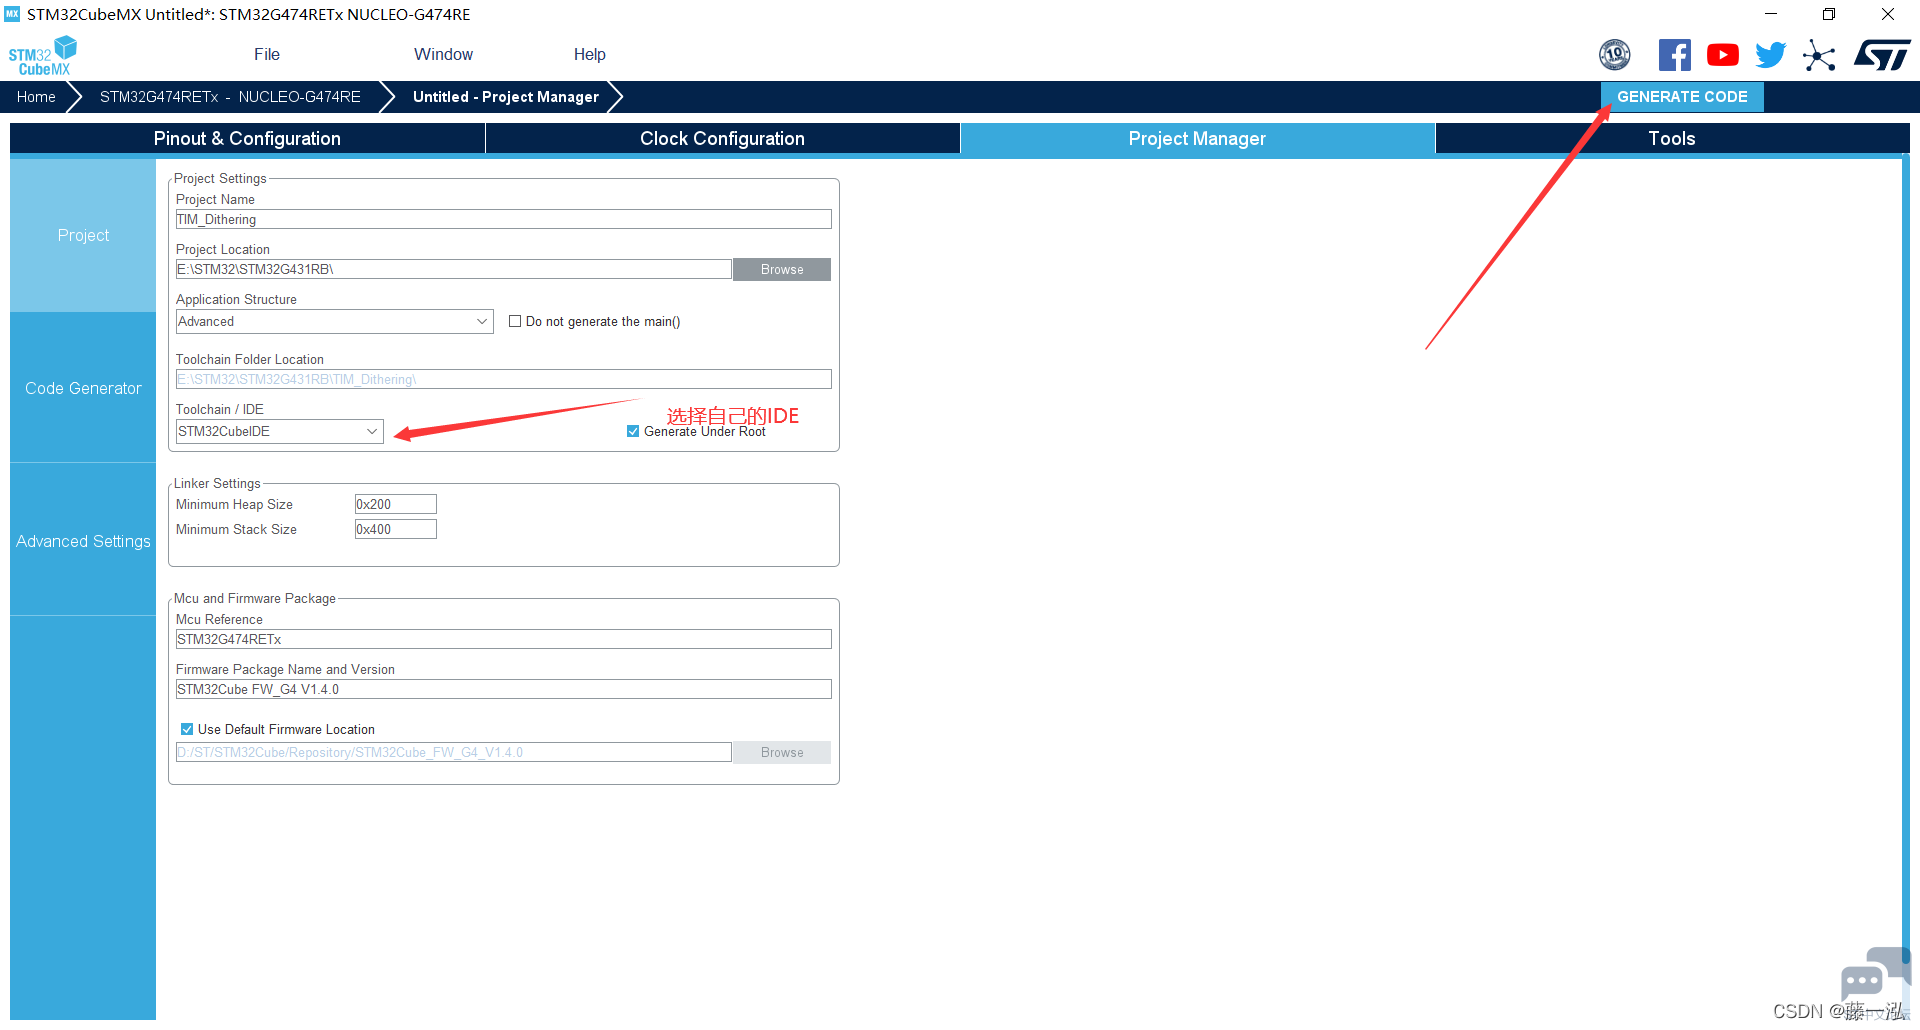Toggle 'Do not generate the main()' checkbox
1920x1030 pixels.
click(515, 321)
